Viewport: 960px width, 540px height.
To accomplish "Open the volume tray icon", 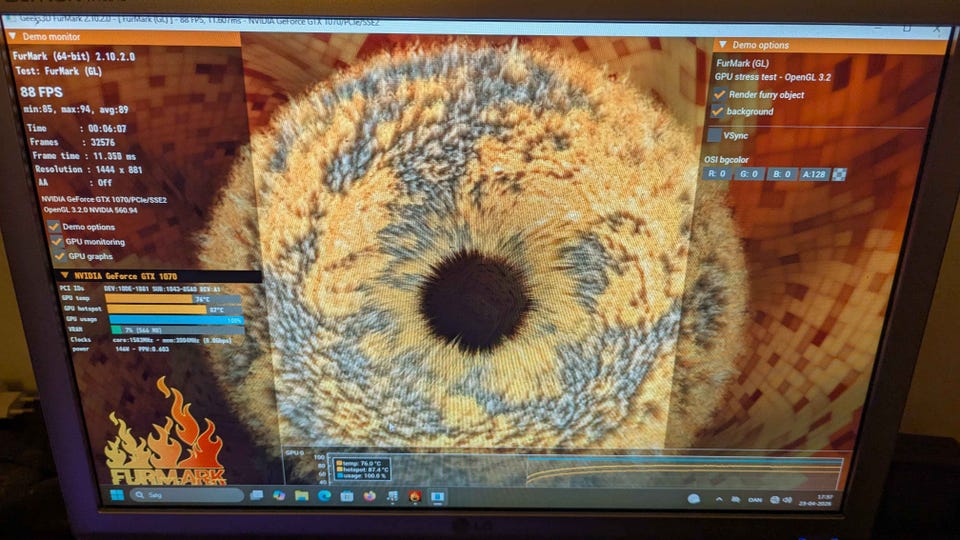I will pos(787,500).
